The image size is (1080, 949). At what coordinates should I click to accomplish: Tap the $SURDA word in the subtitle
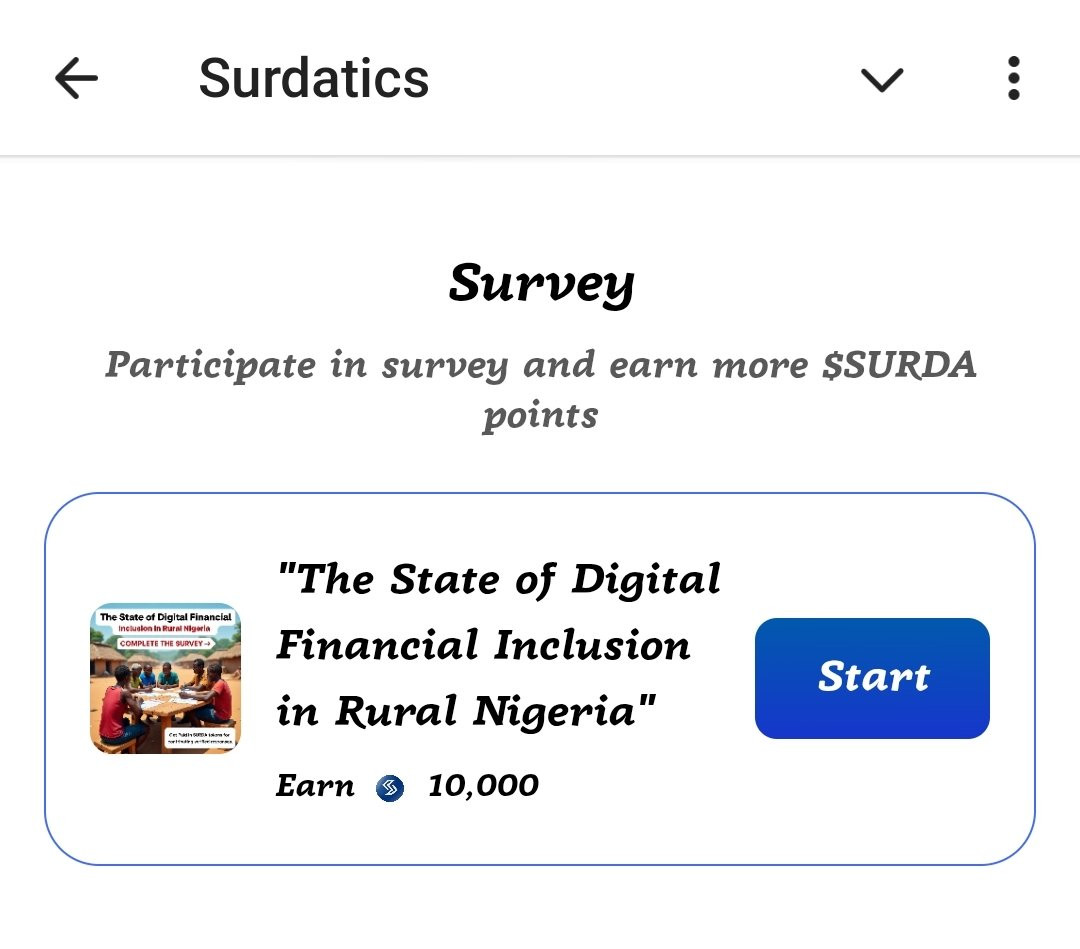(x=899, y=365)
